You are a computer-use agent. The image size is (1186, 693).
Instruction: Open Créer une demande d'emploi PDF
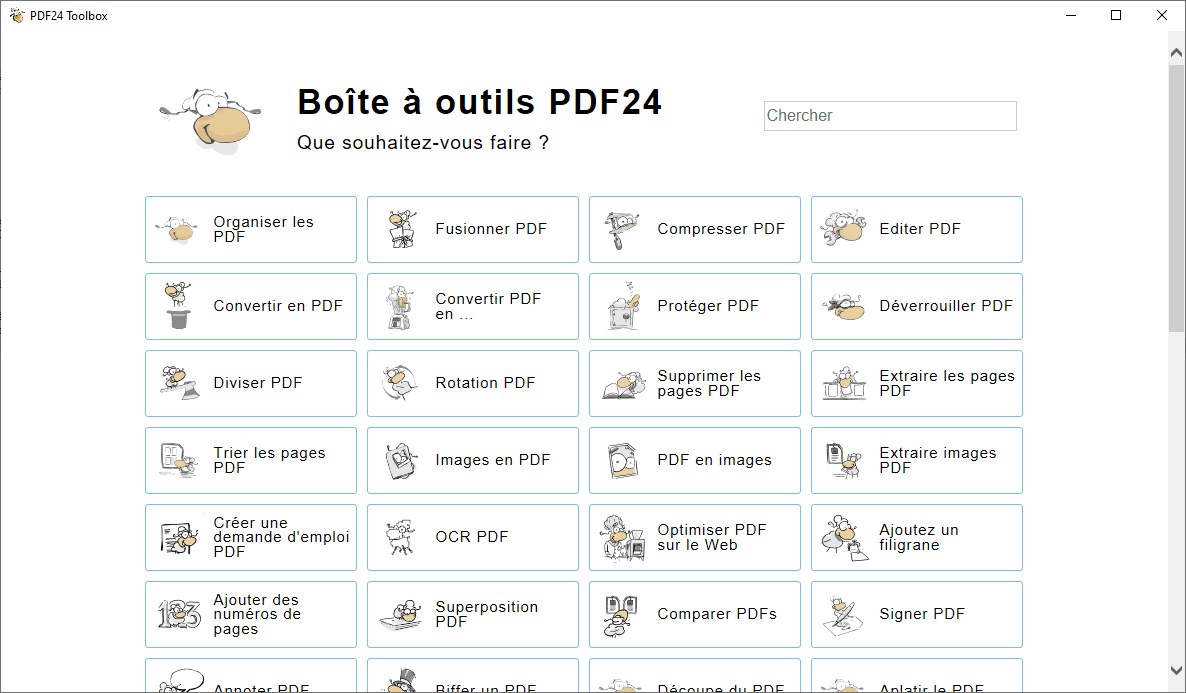coord(250,538)
